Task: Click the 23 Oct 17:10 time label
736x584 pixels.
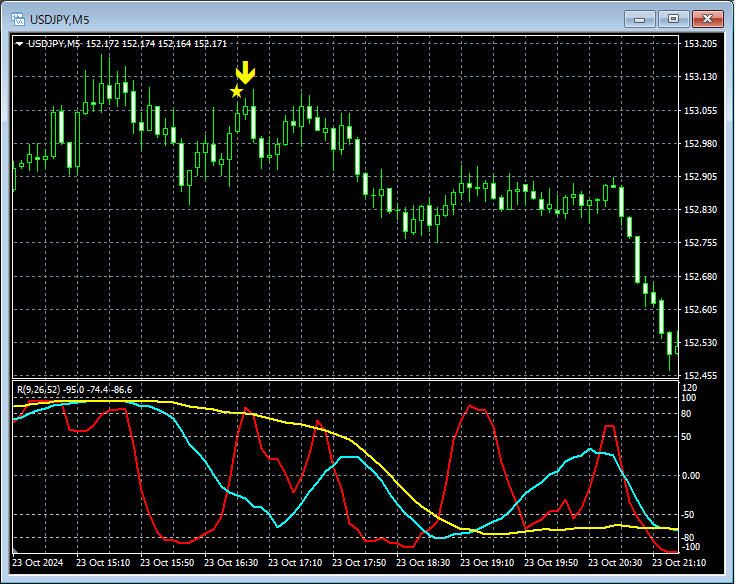Action: coord(295,562)
